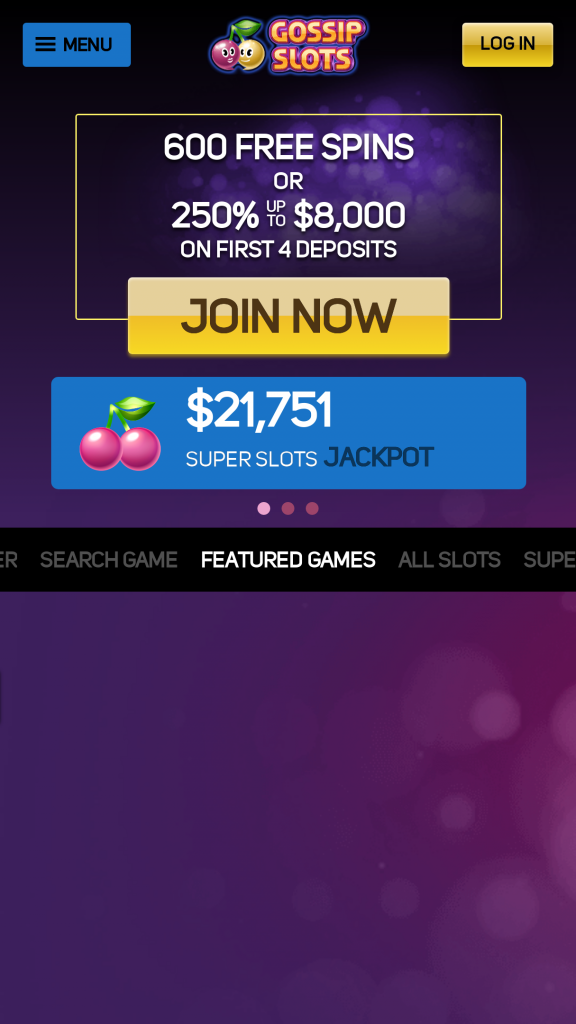Log in with the yellow LOG IN button
Viewport: 576px width, 1024px height.
coord(507,44)
